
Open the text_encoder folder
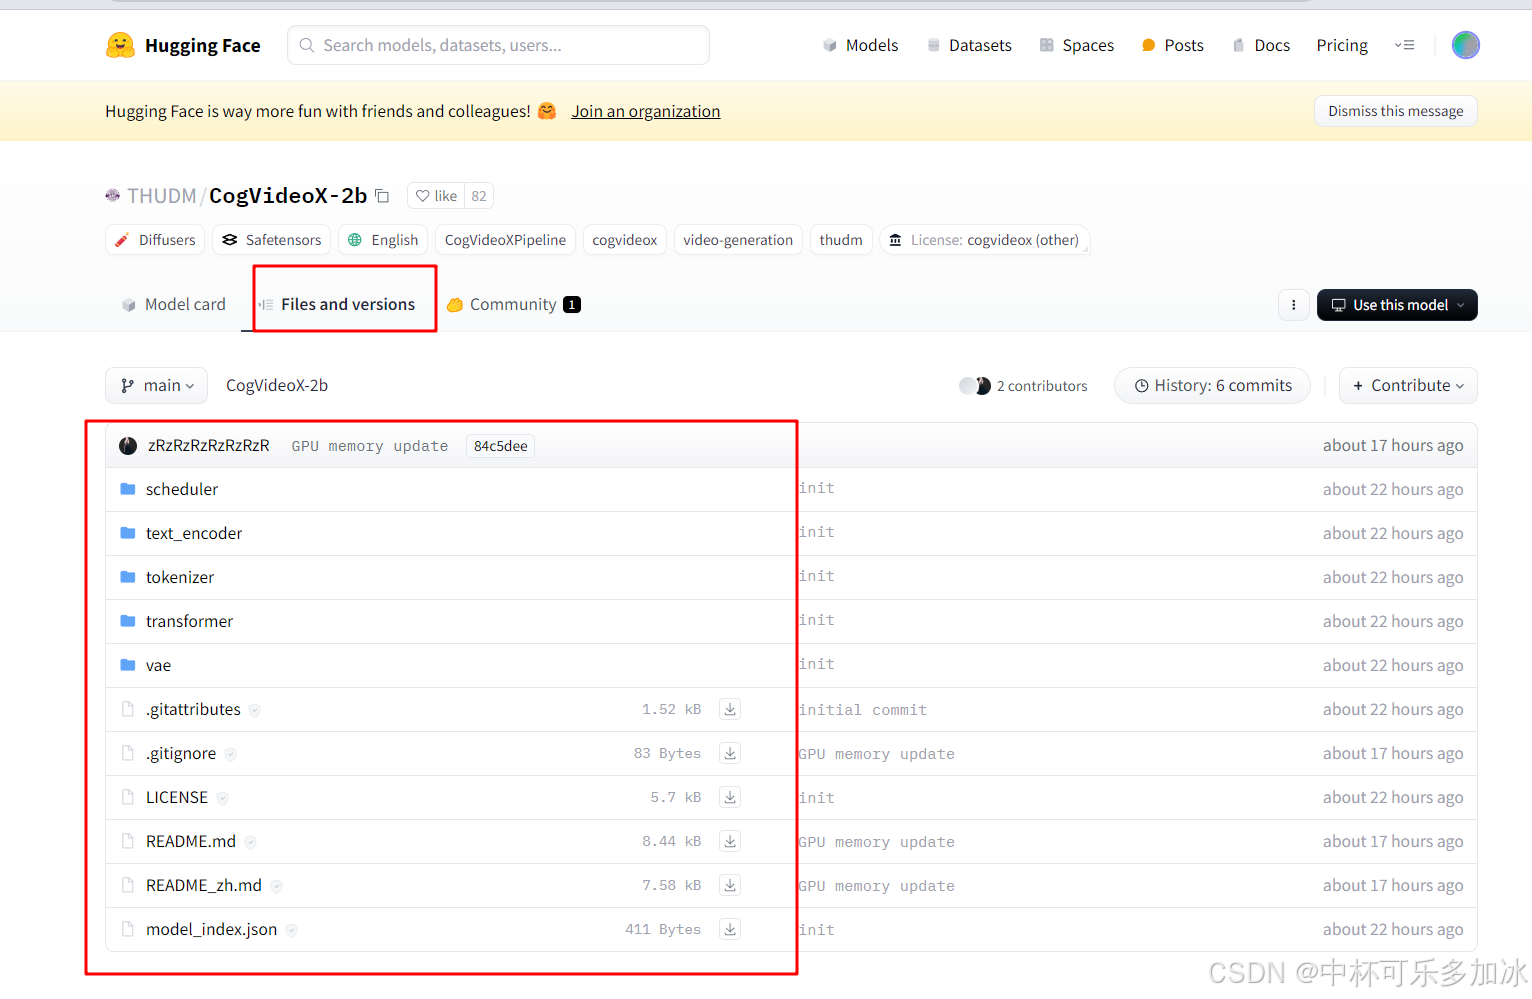(x=194, y=533)
